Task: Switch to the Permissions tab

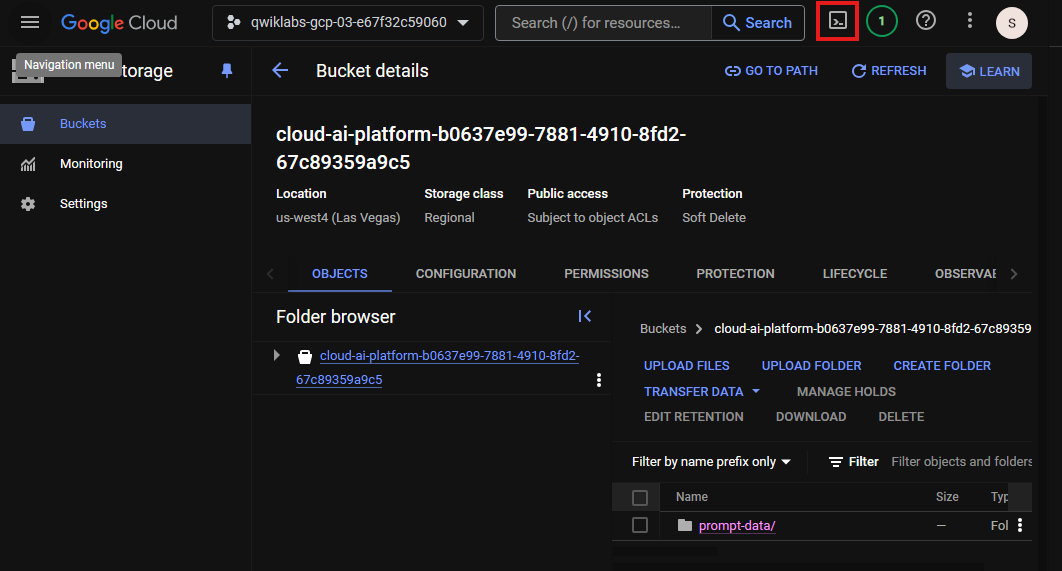Action: (606, 274)
